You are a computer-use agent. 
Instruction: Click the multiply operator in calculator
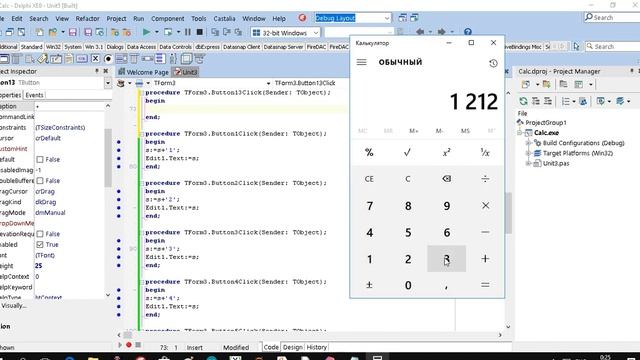tap(485, 205)
